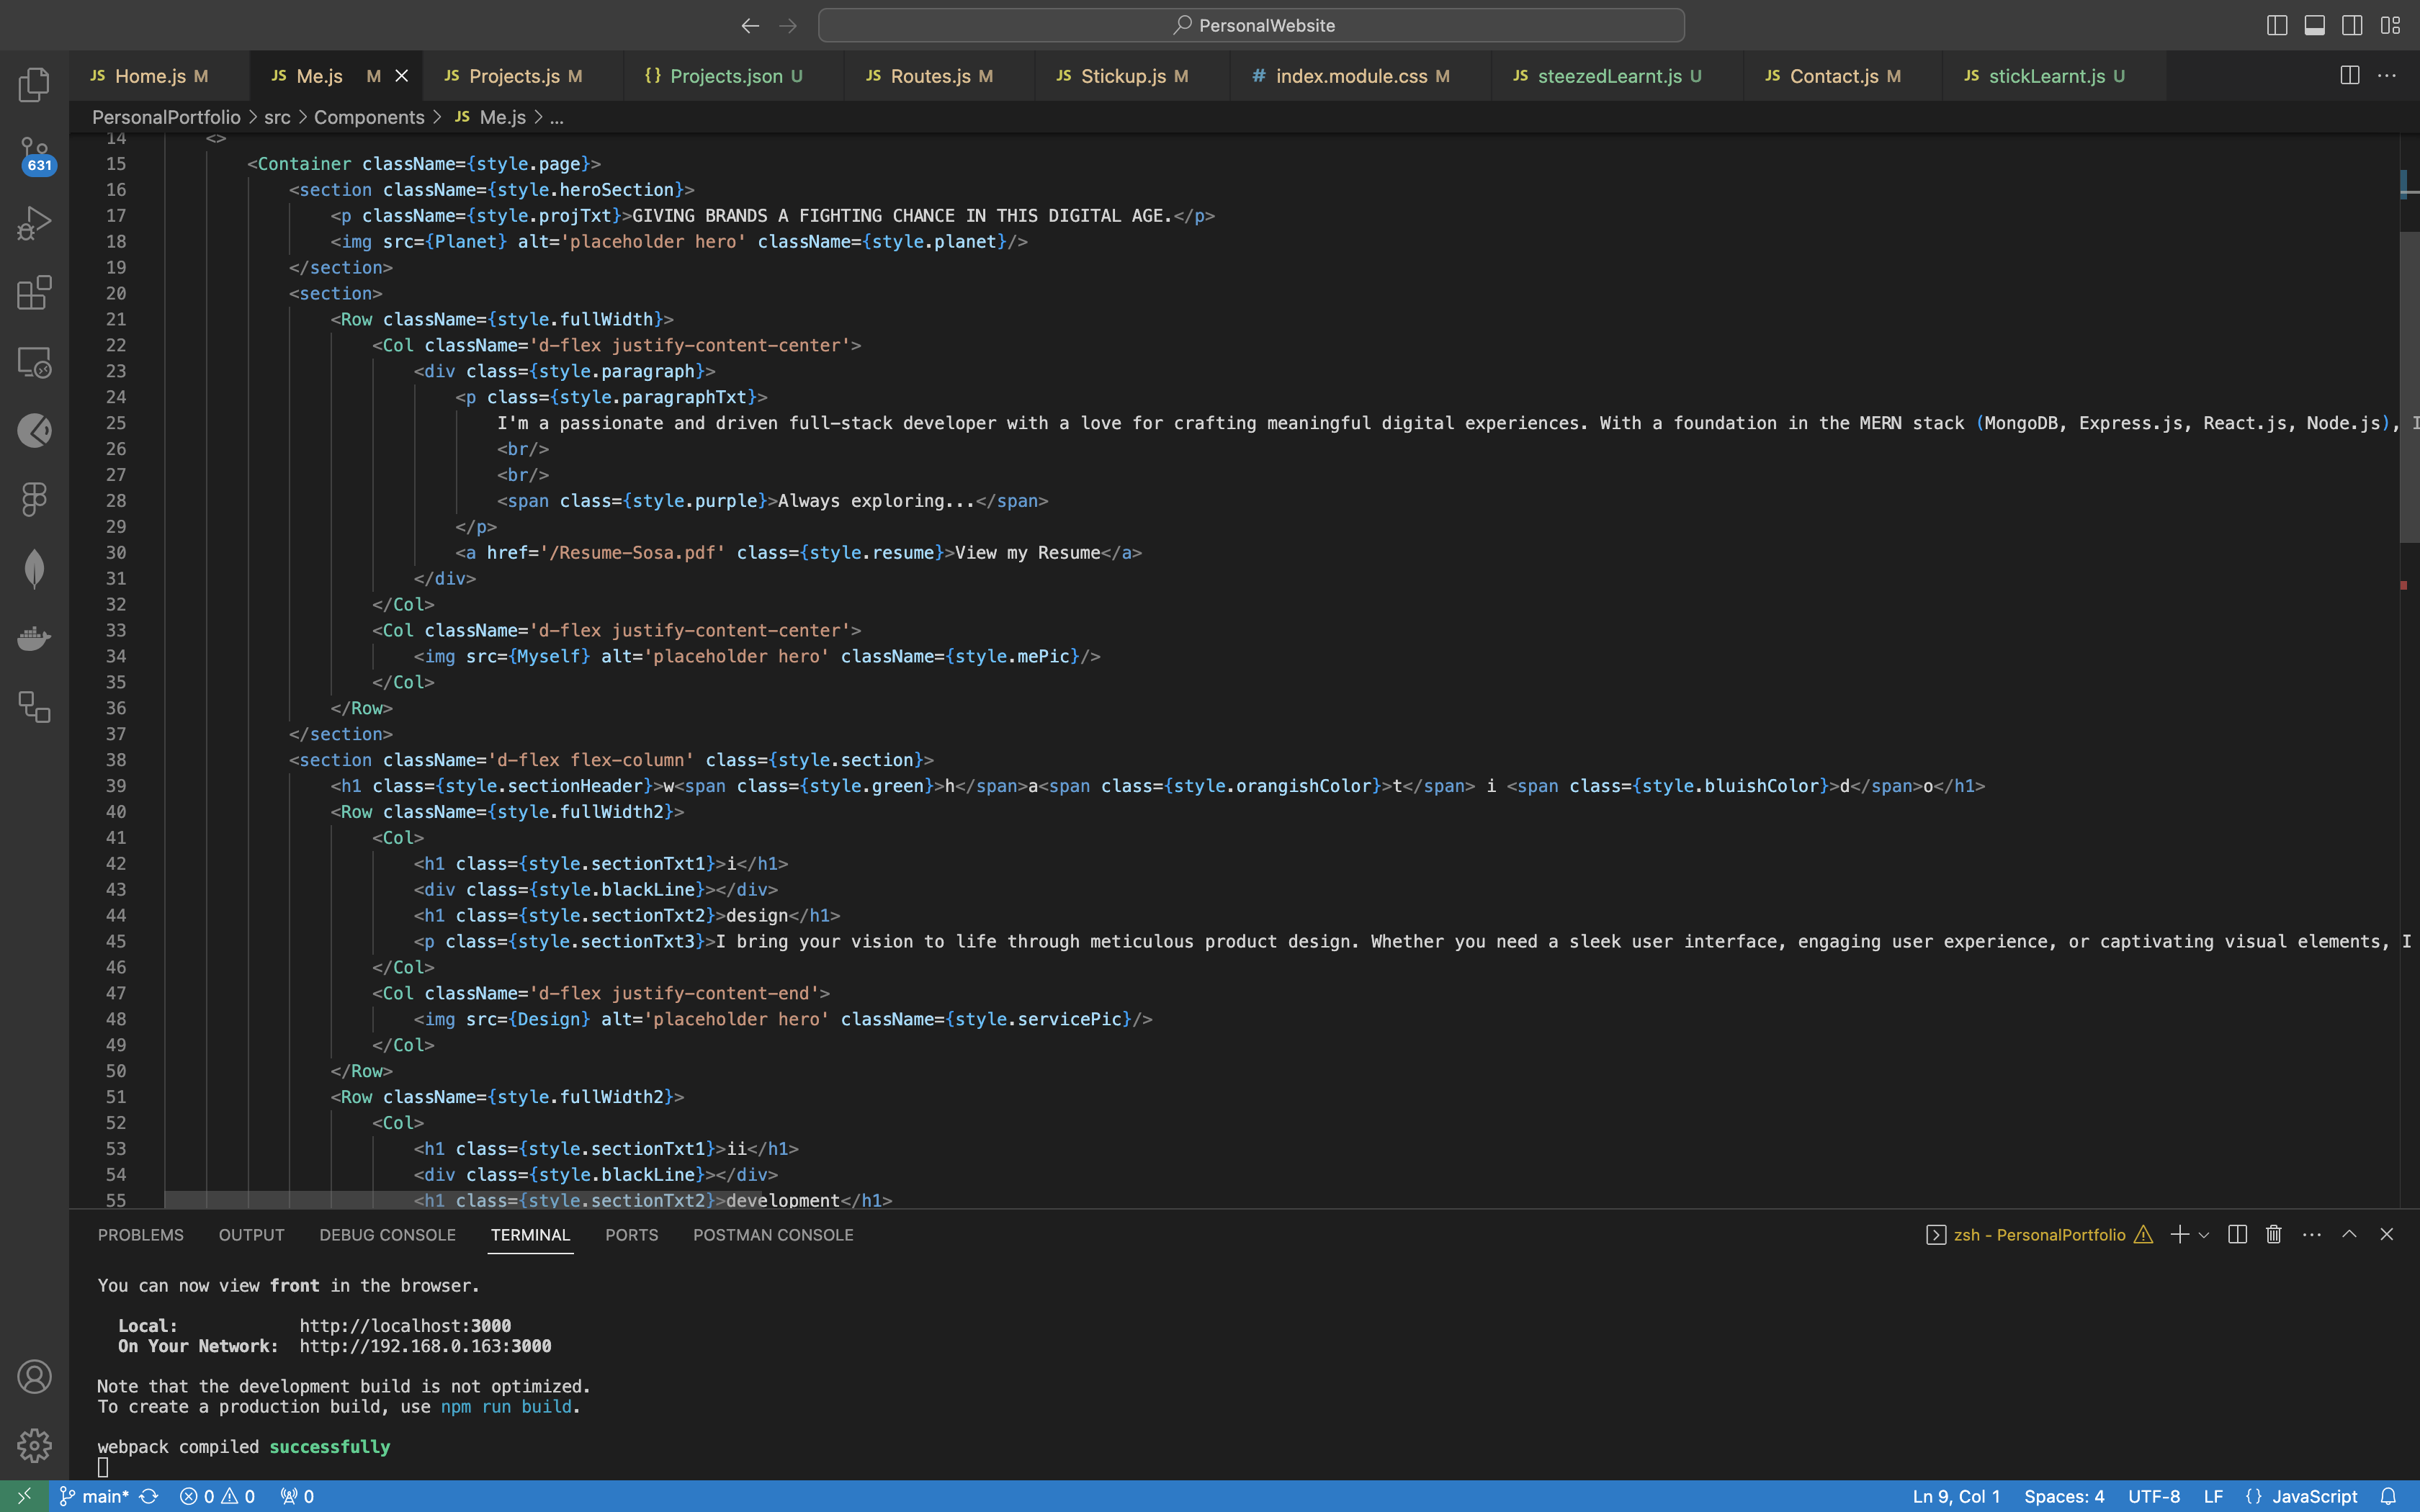Open the terminal panel ellipsis menu

2312,1235
